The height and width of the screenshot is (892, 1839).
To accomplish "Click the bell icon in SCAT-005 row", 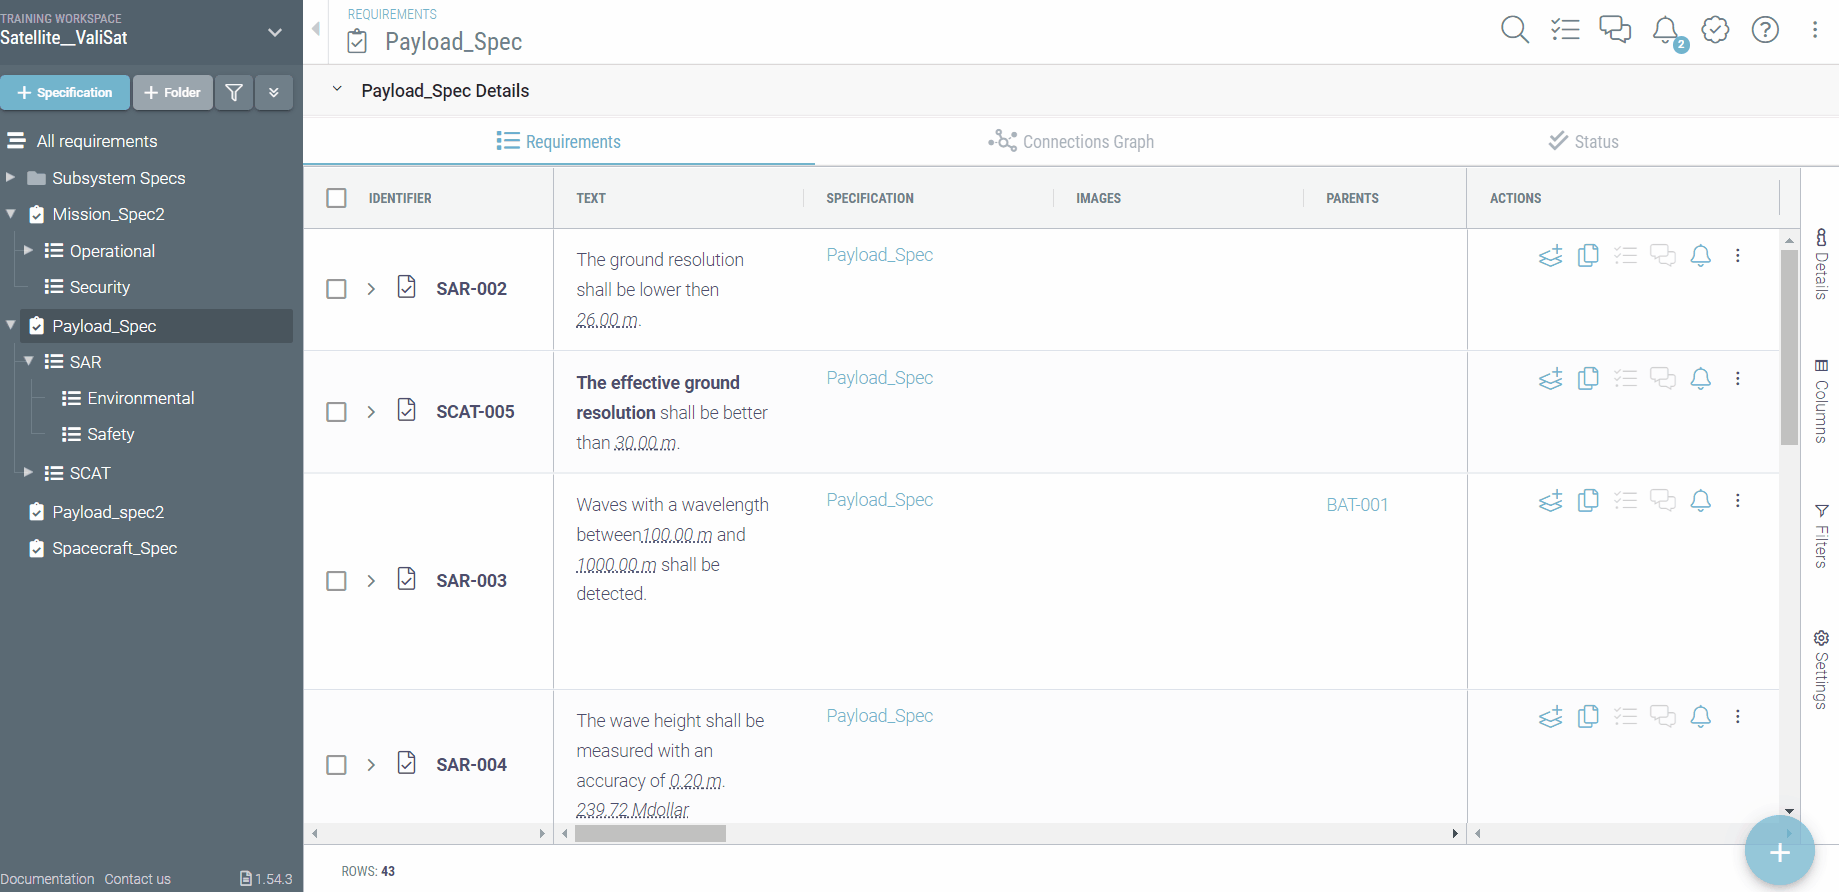I will [x=1700, y=379].
